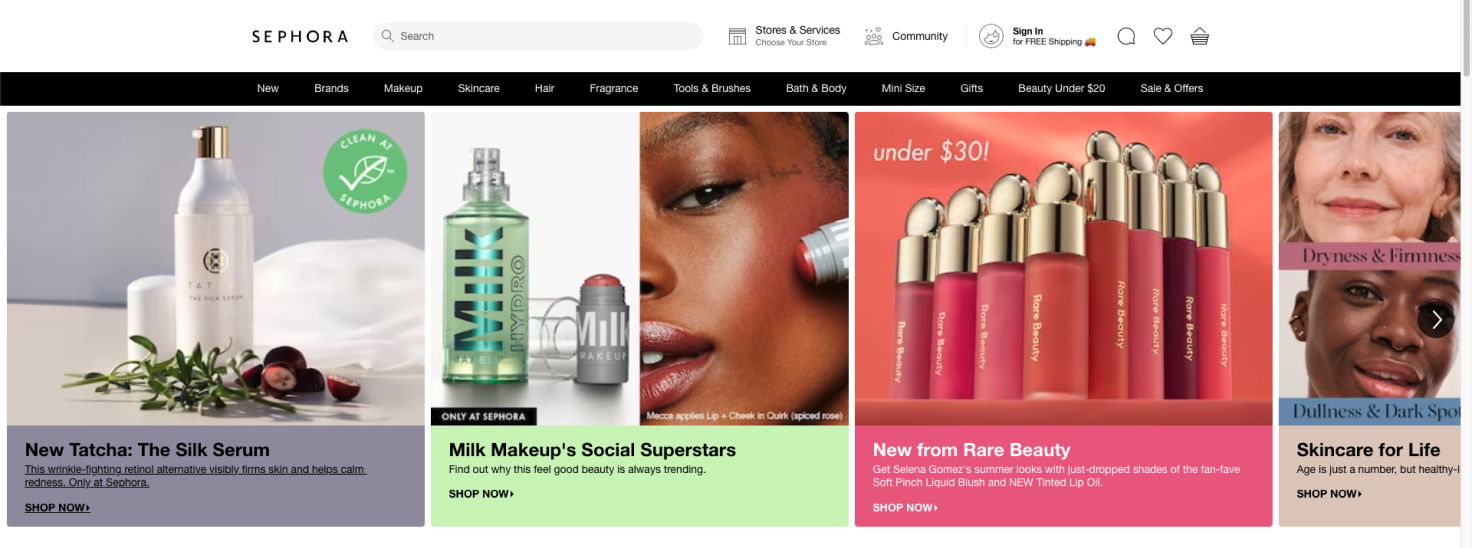Viewport: 1472px width, 548px height.
Task: Open the shopping basket icon
Action: (x=1200, y=37)
